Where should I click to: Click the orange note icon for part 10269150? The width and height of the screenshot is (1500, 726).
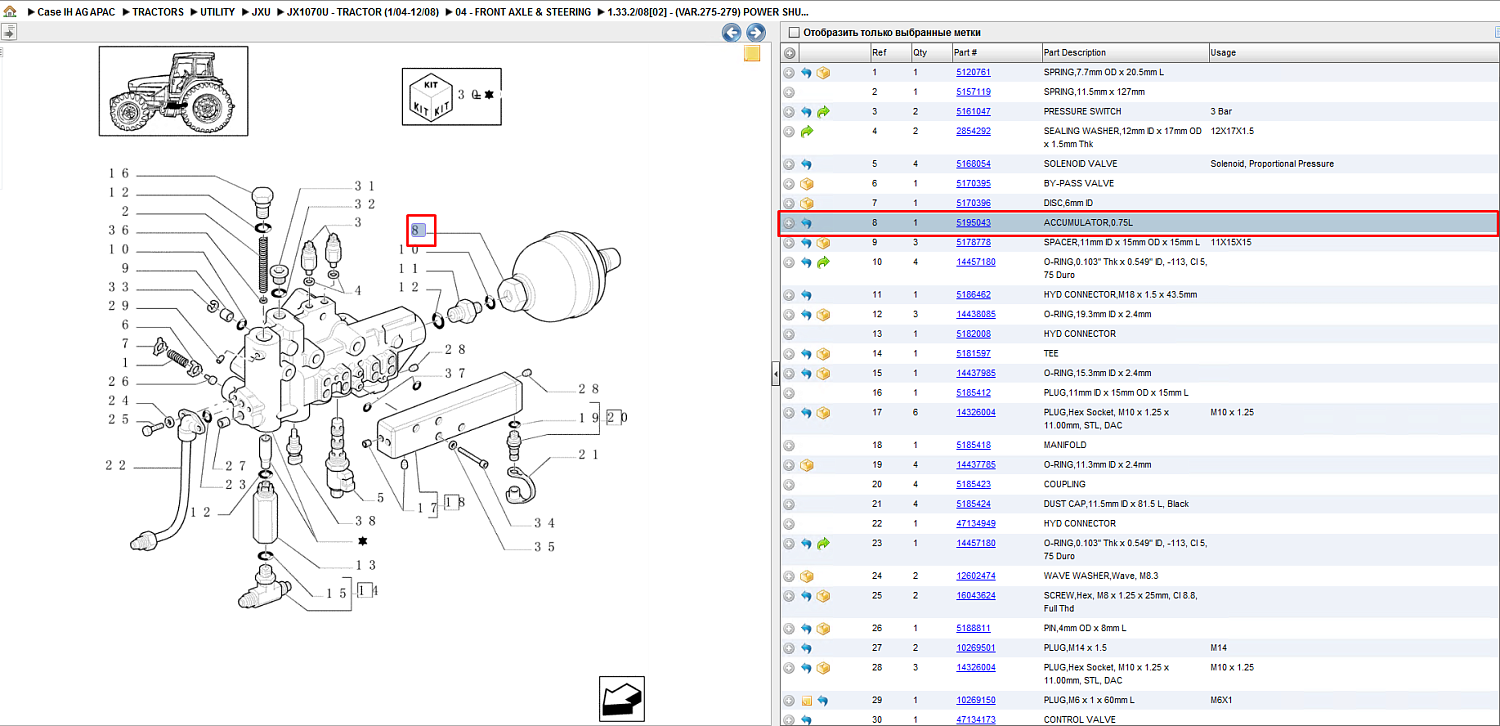pos(806,700)
